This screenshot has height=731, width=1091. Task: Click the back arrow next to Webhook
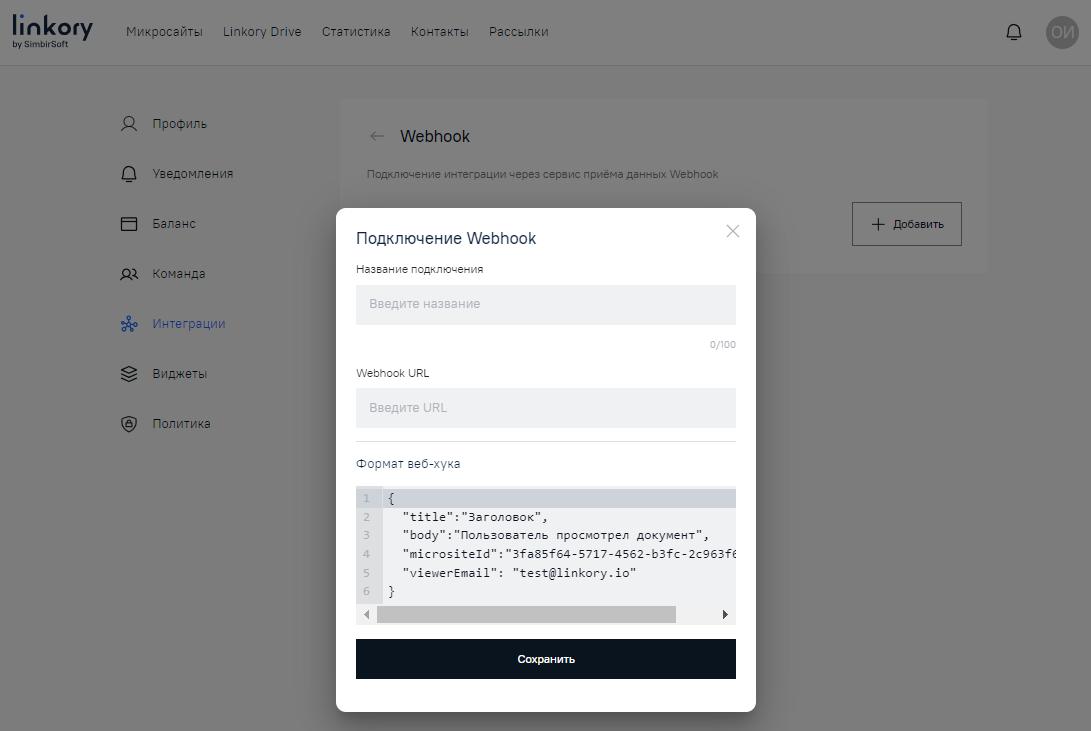(x=377, y=136)
